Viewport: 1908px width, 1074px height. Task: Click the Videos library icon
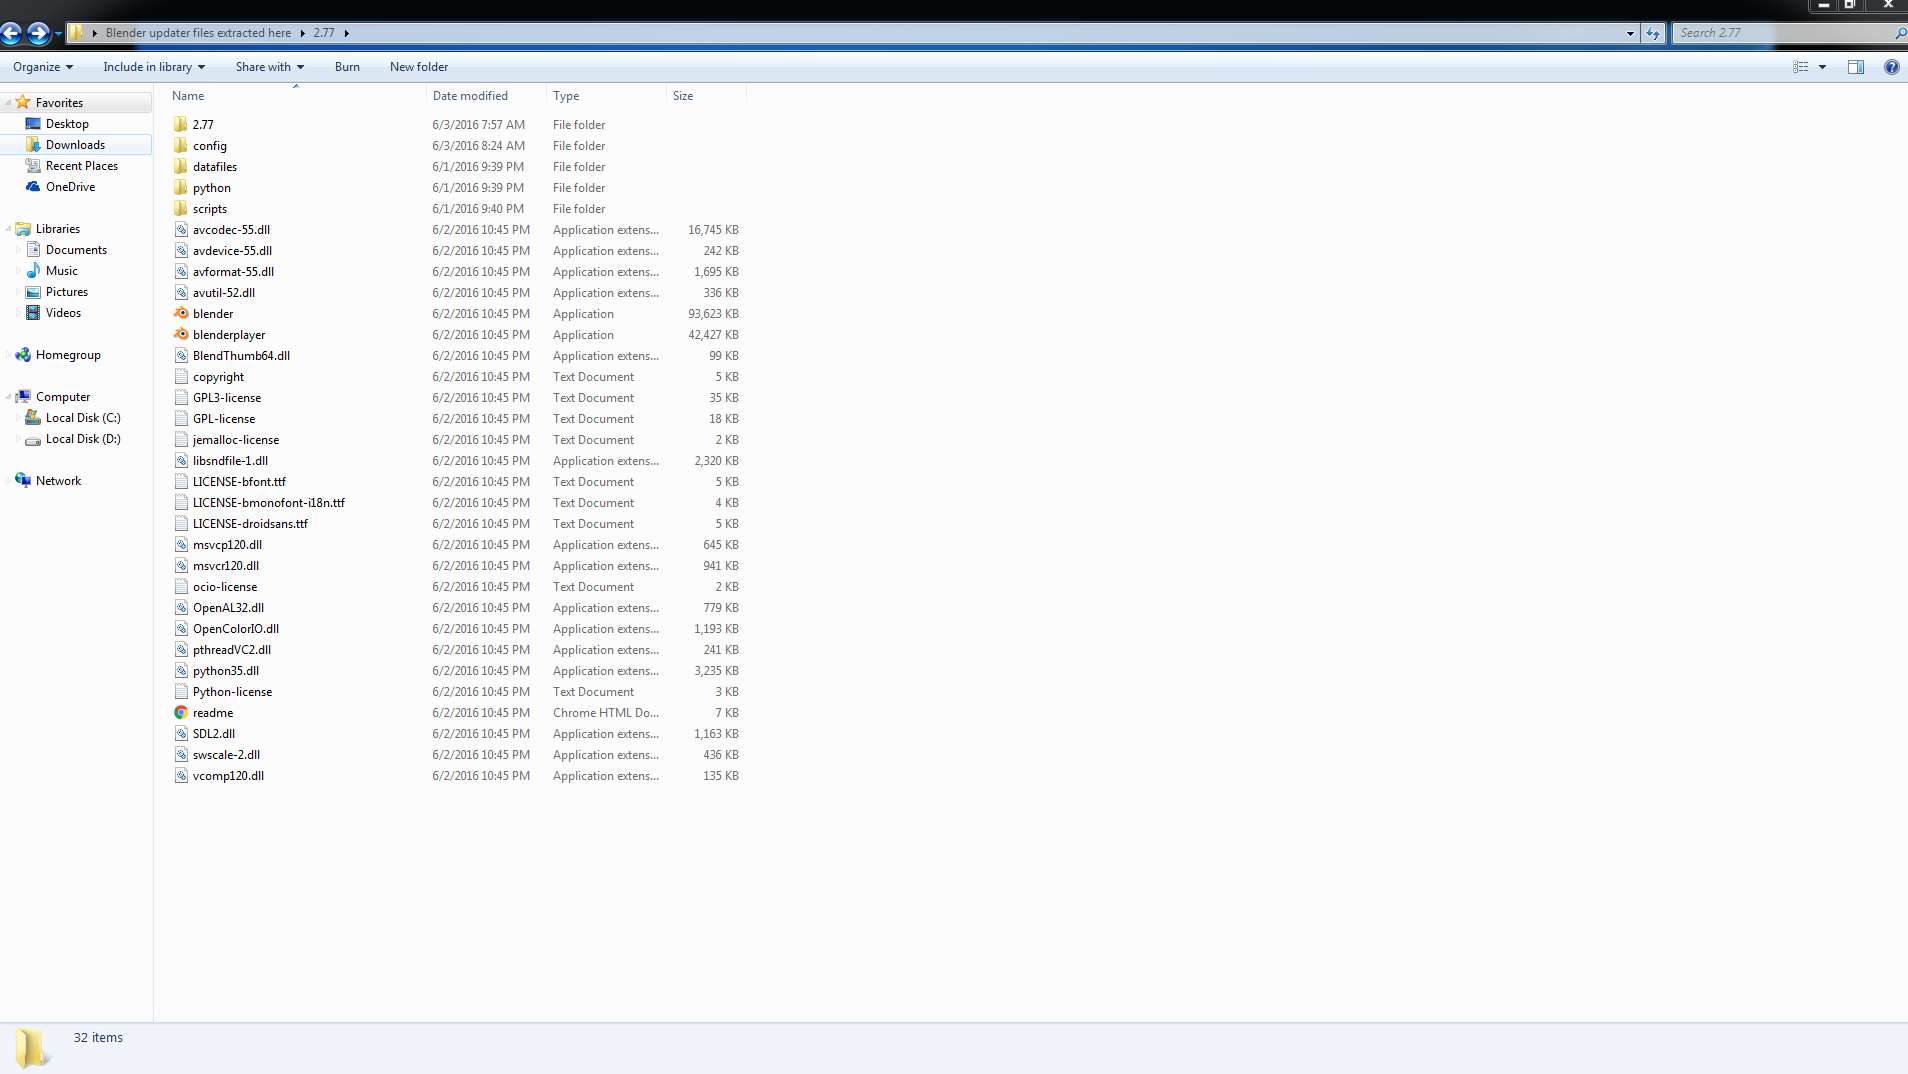pos(33,313)
